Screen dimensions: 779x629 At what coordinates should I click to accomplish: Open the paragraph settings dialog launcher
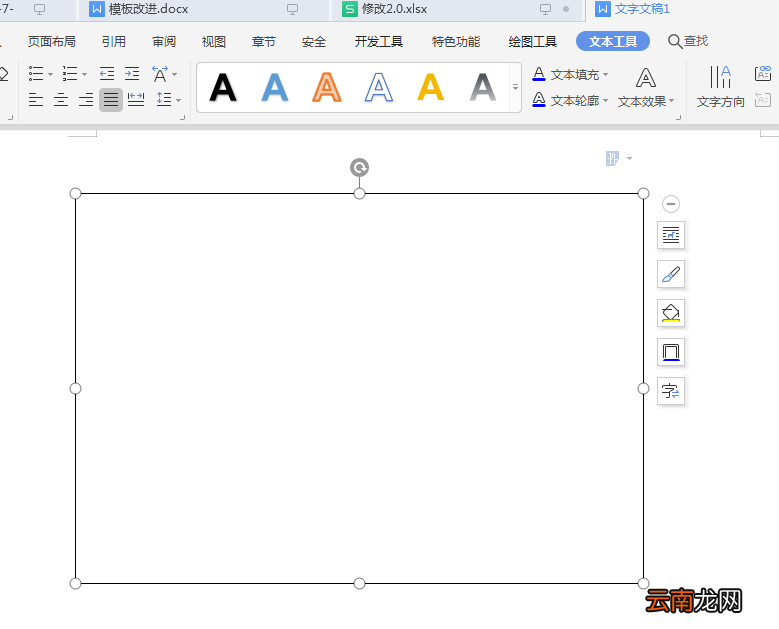[182, 118]
